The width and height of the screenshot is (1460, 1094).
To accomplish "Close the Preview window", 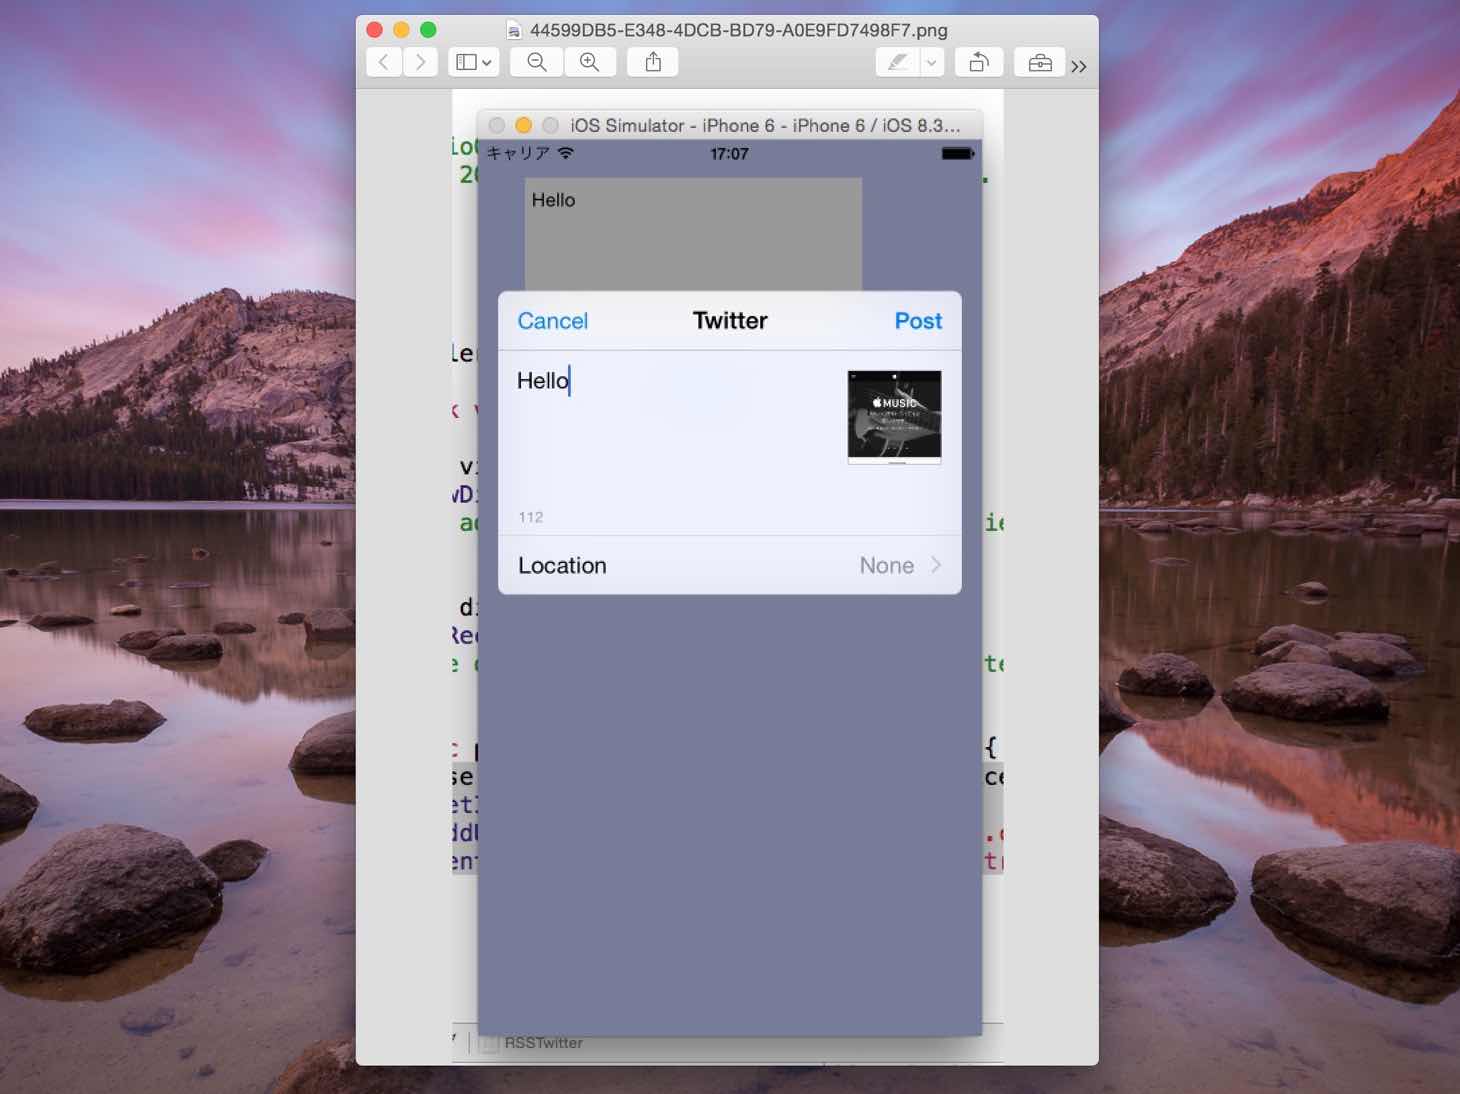I will [375, 30].
